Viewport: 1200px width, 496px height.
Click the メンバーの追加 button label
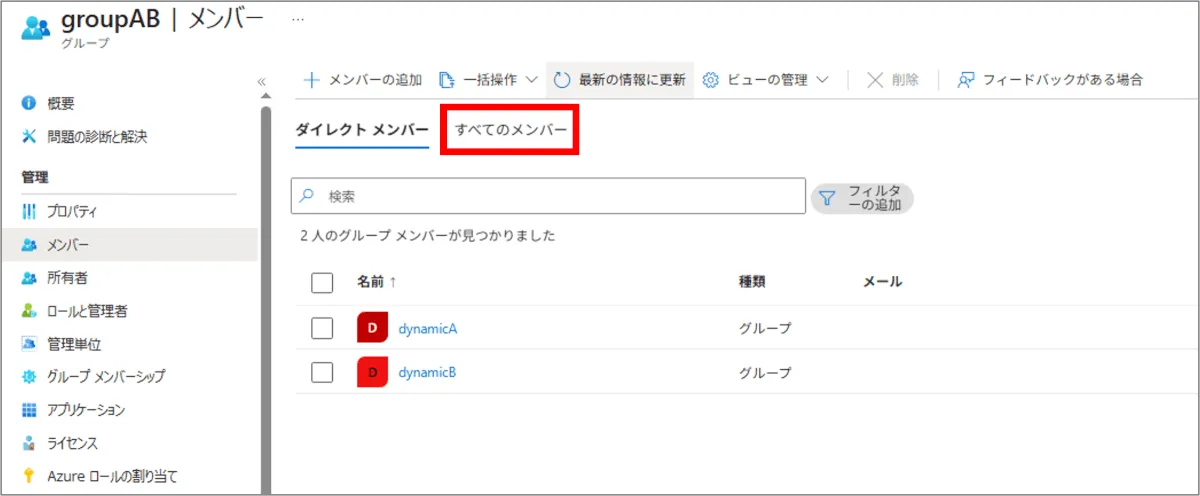pyautogui.click(x=376, y=80)
